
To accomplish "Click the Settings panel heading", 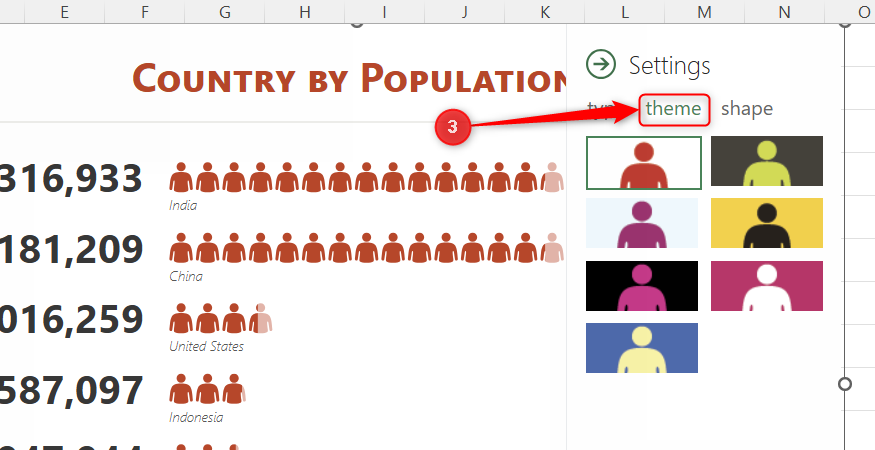I will (x=670, y=65).
